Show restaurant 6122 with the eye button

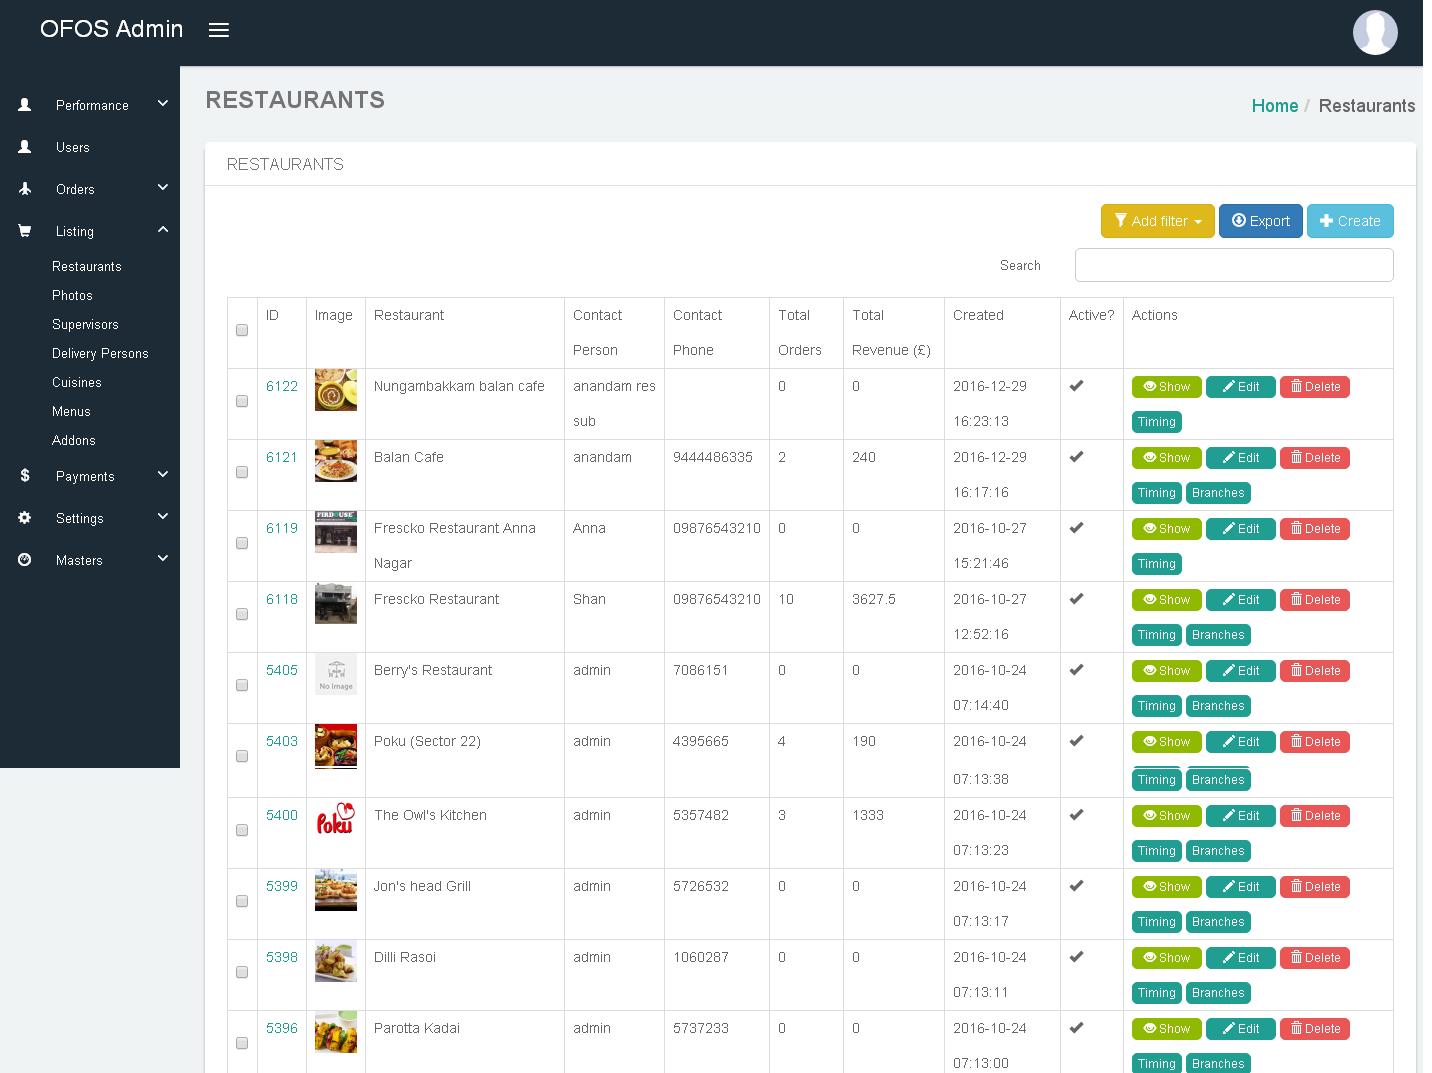click(1167, 387)
